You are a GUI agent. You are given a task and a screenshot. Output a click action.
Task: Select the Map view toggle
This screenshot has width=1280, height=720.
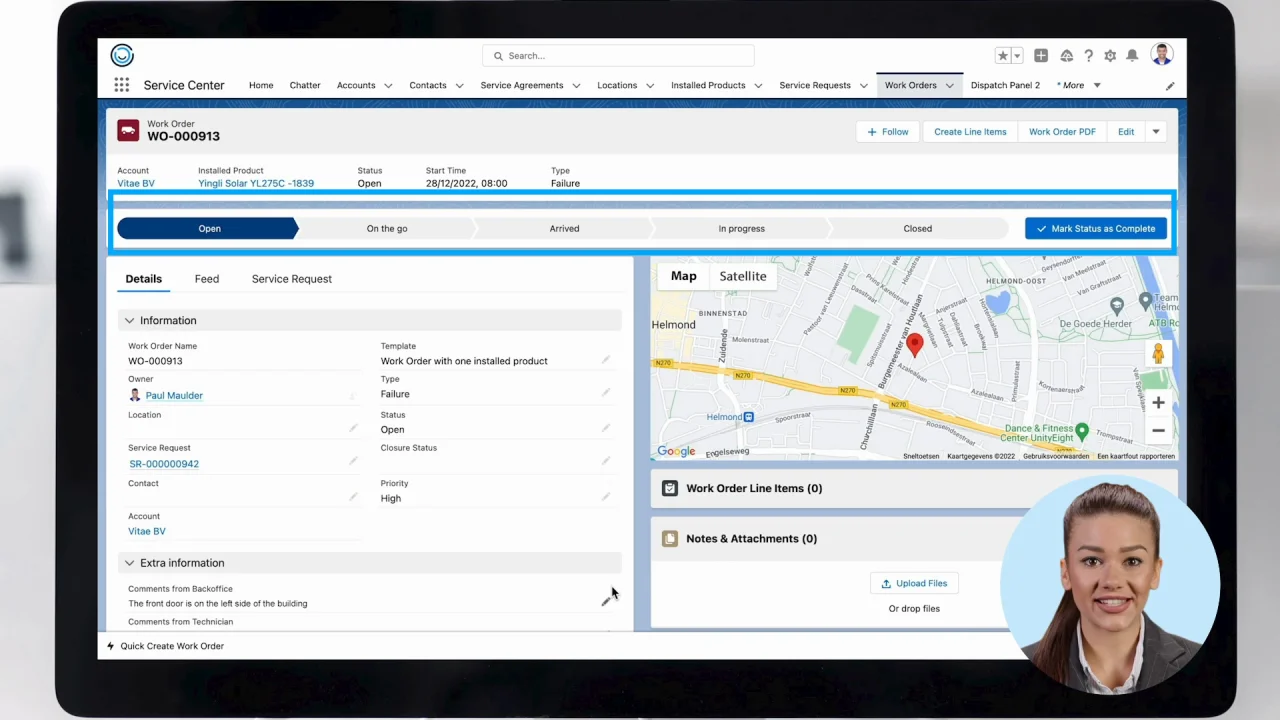point(683,276)
